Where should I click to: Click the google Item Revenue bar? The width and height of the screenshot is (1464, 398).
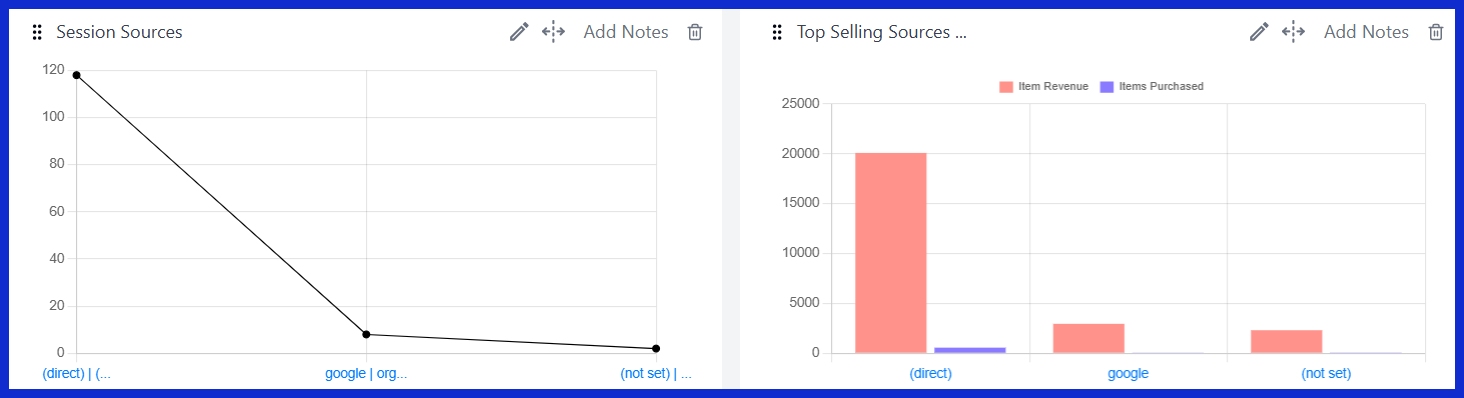[x=1089, y=338]
